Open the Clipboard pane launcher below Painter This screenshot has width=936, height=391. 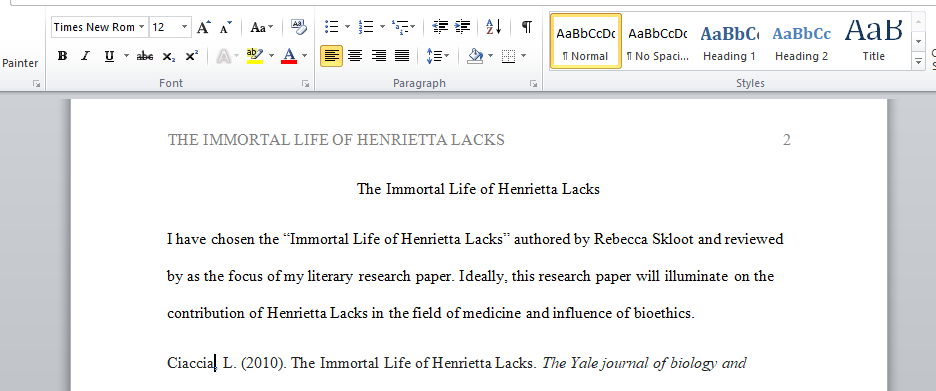37,84
